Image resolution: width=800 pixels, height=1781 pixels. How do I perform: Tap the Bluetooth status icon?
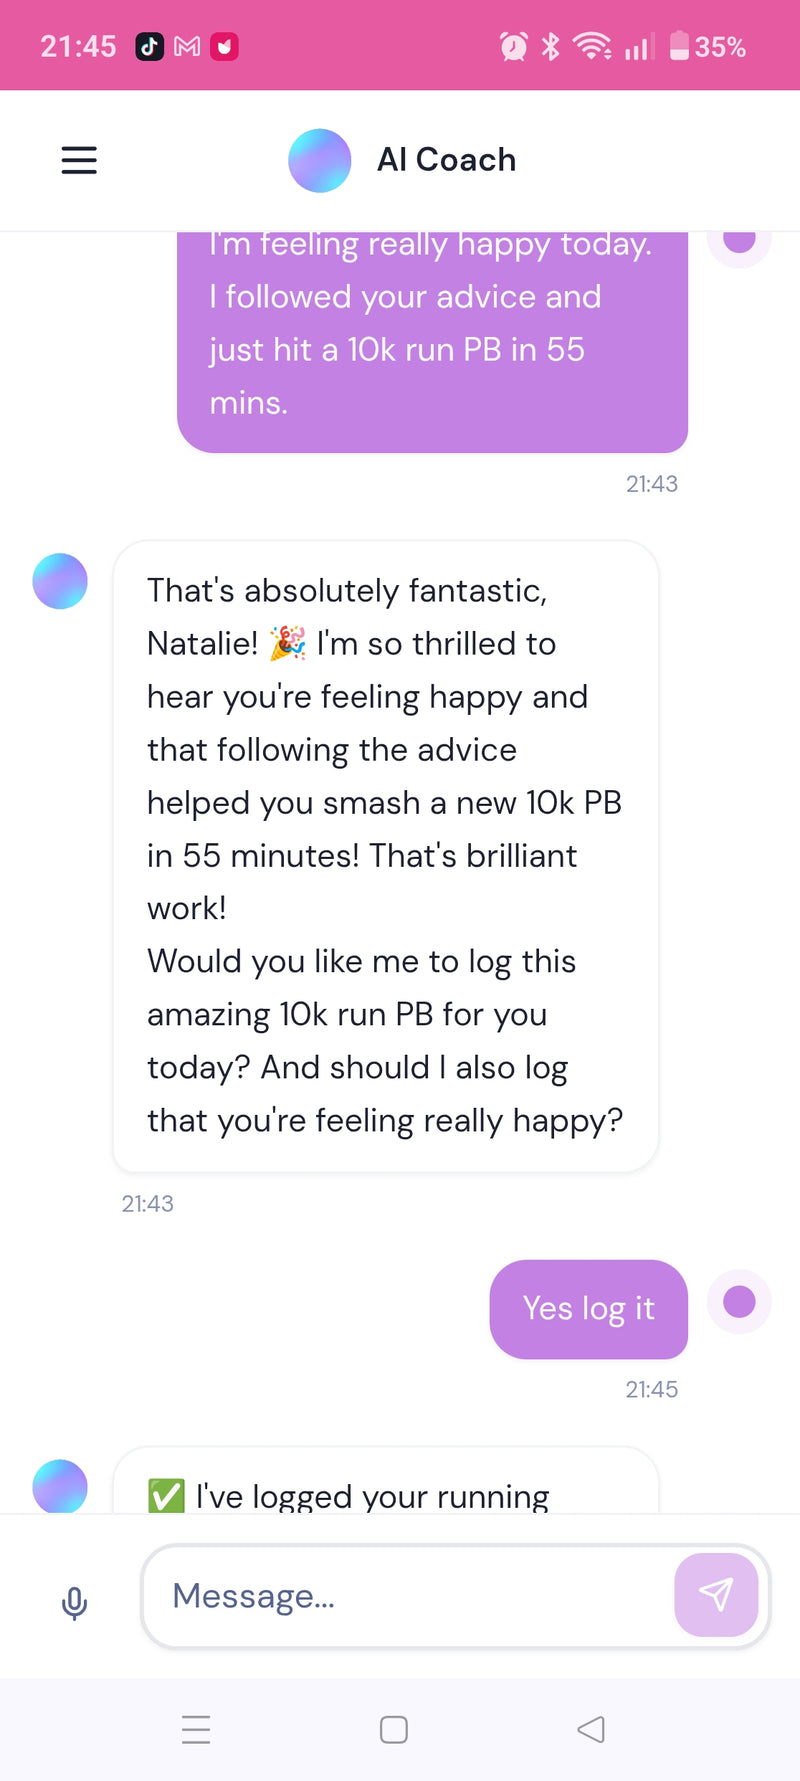(x=550, y=47)
